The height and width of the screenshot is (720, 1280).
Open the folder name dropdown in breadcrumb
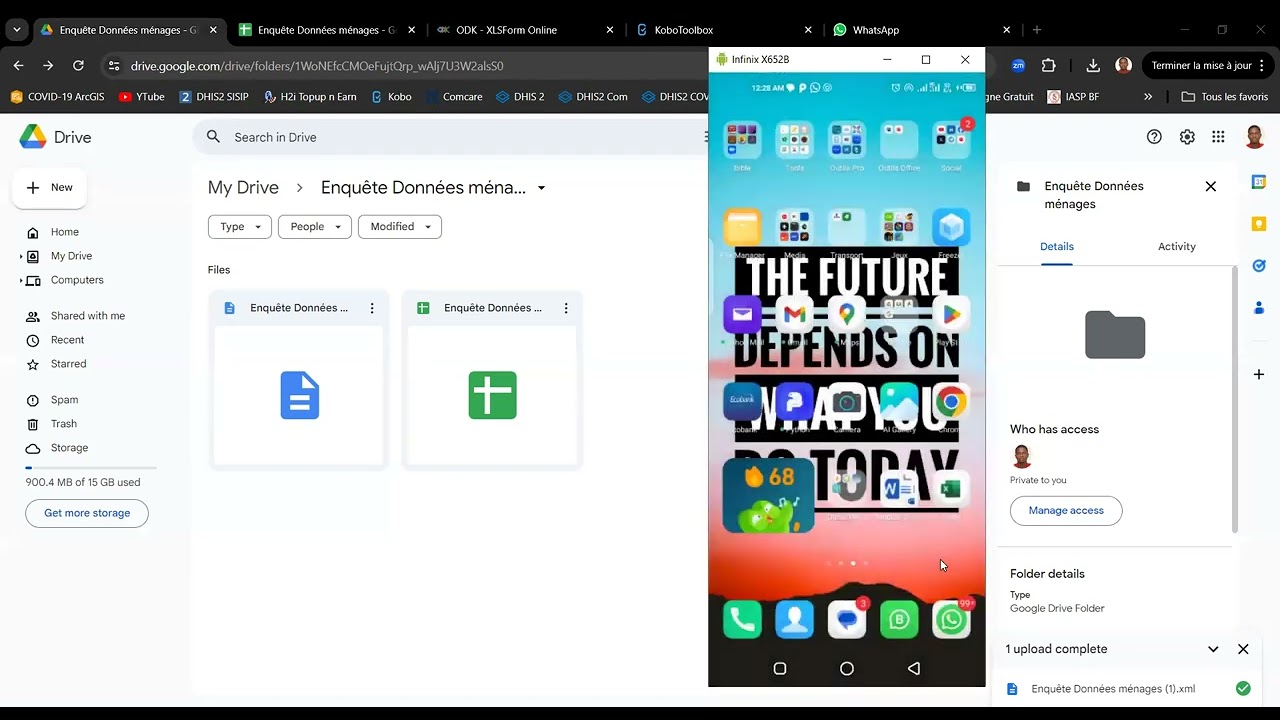click(541, 188)
